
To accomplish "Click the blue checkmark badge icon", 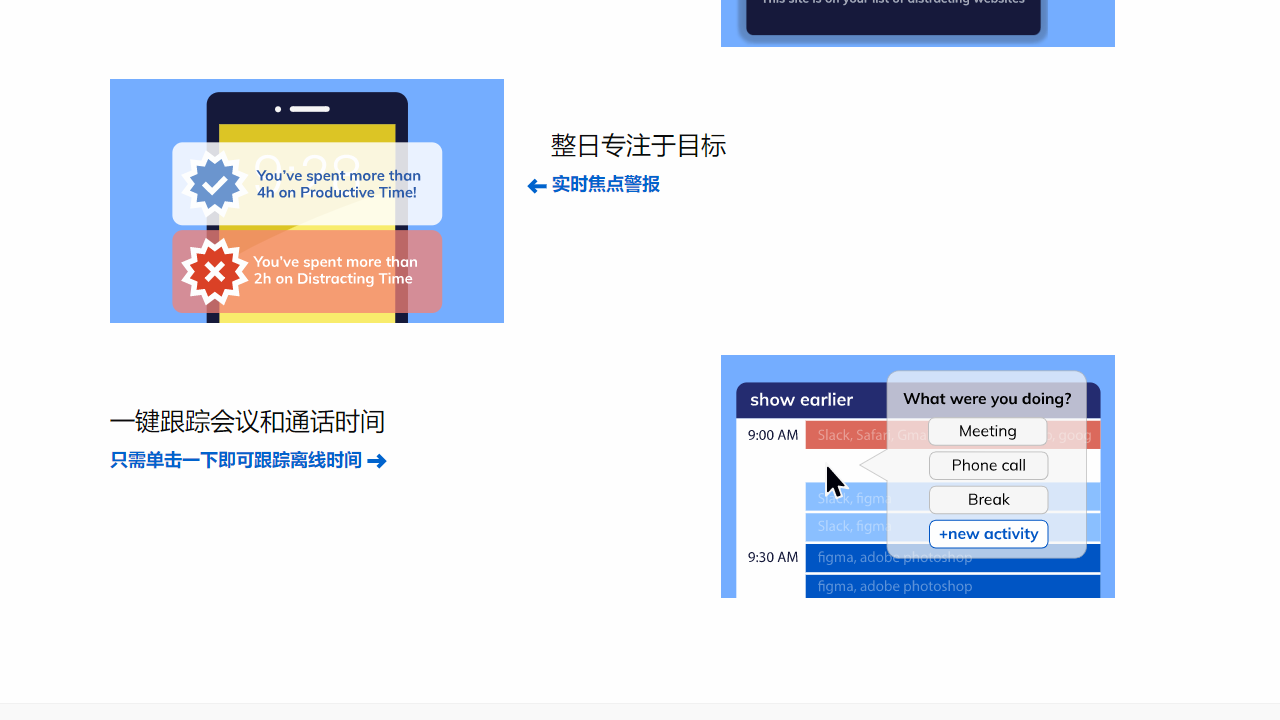I will (x=213, y=183).
